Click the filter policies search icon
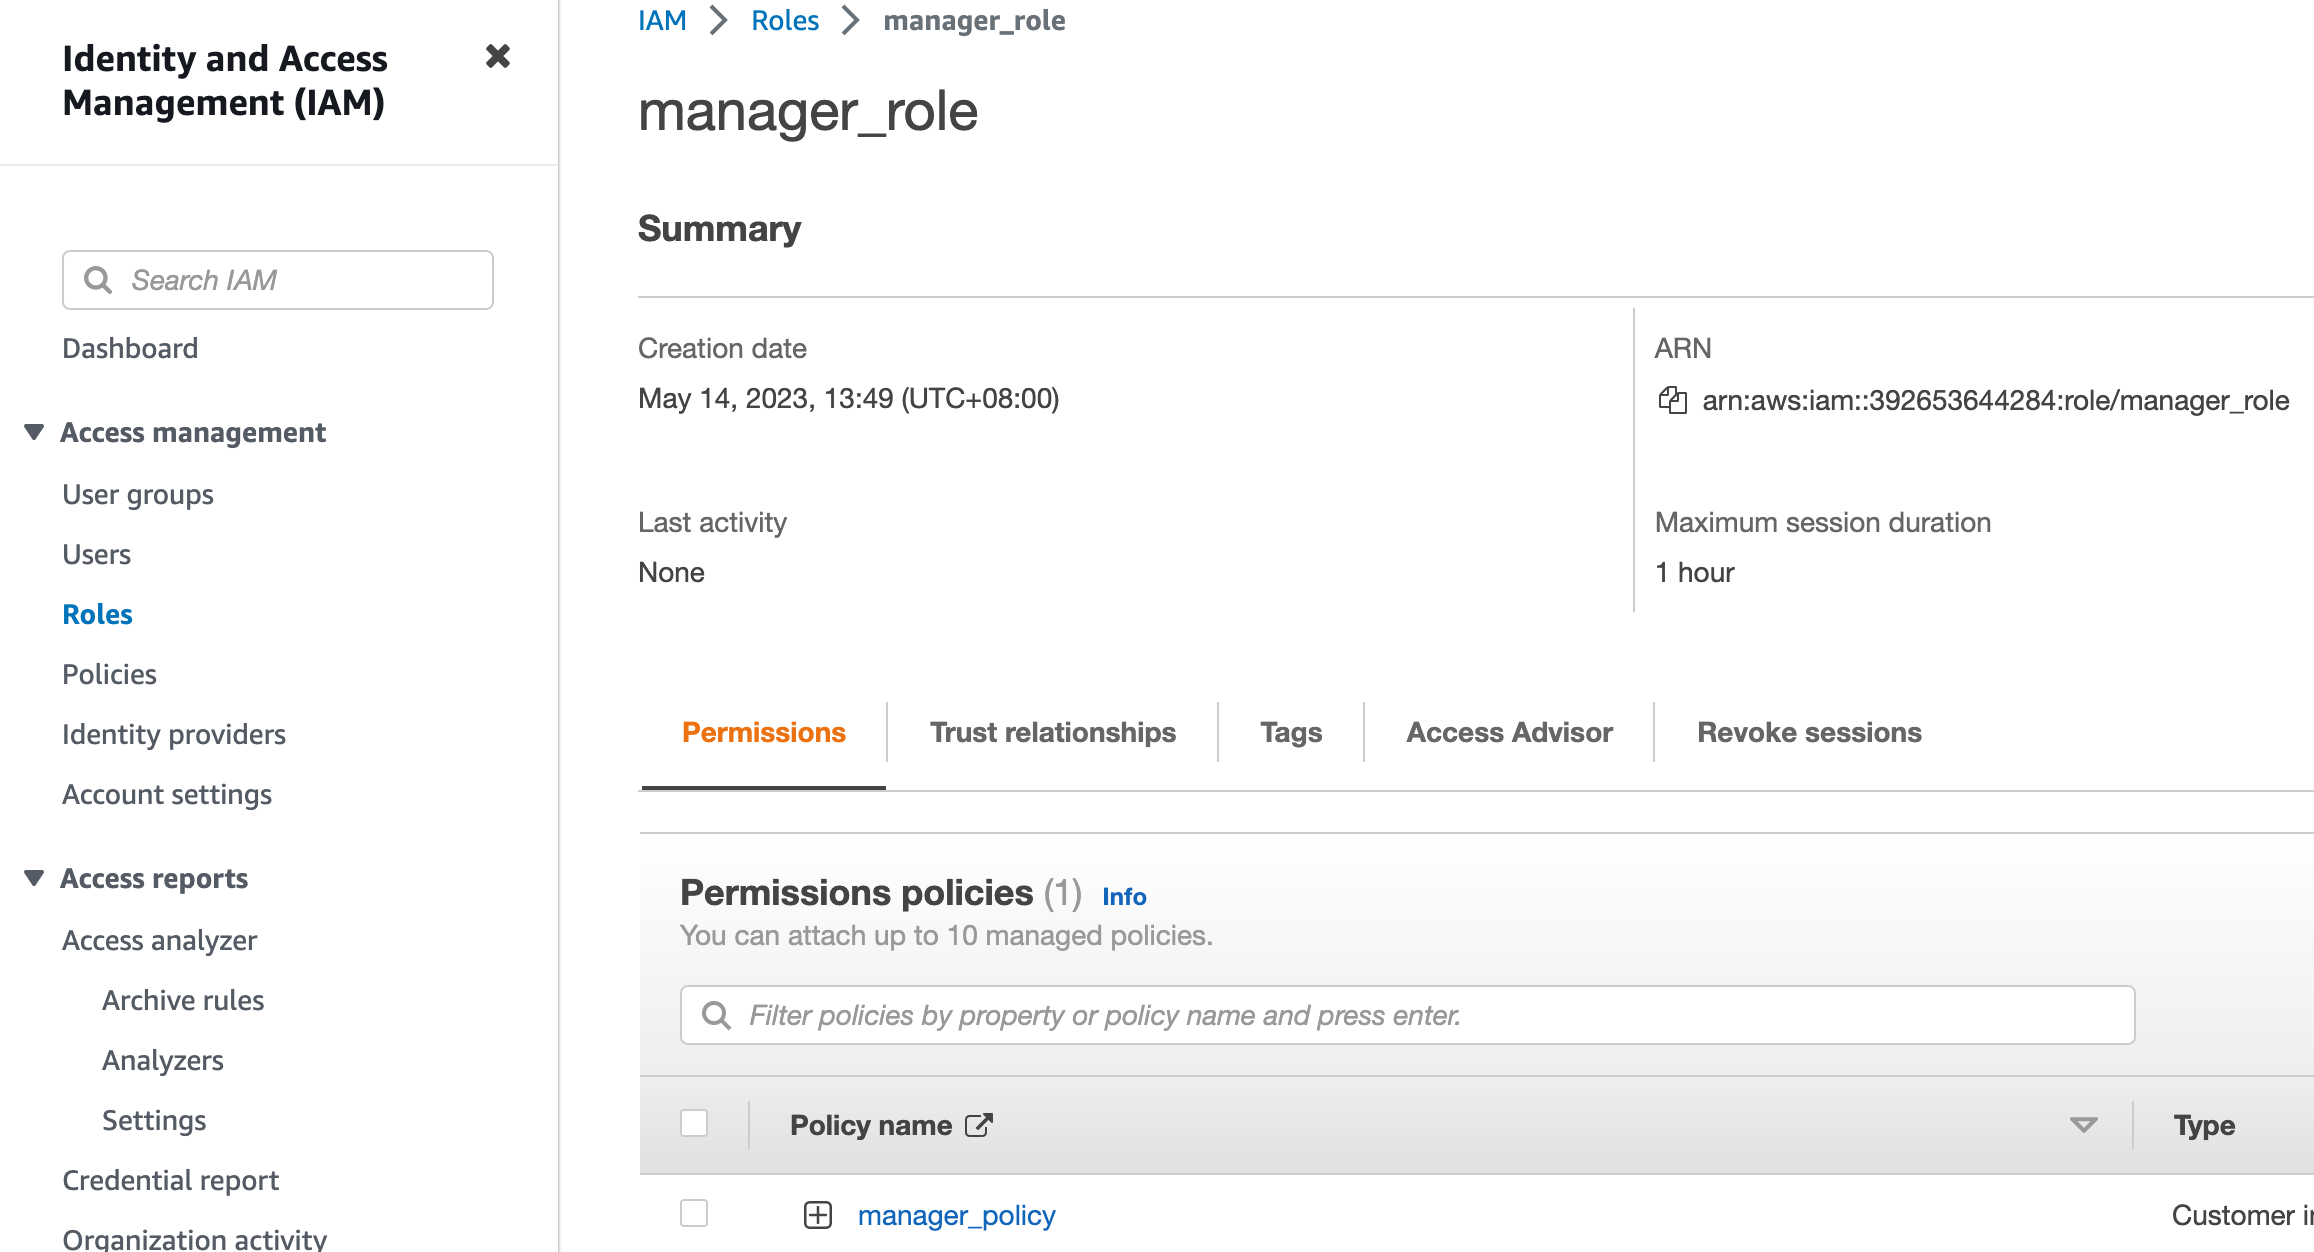 (x=716, y=1015)
